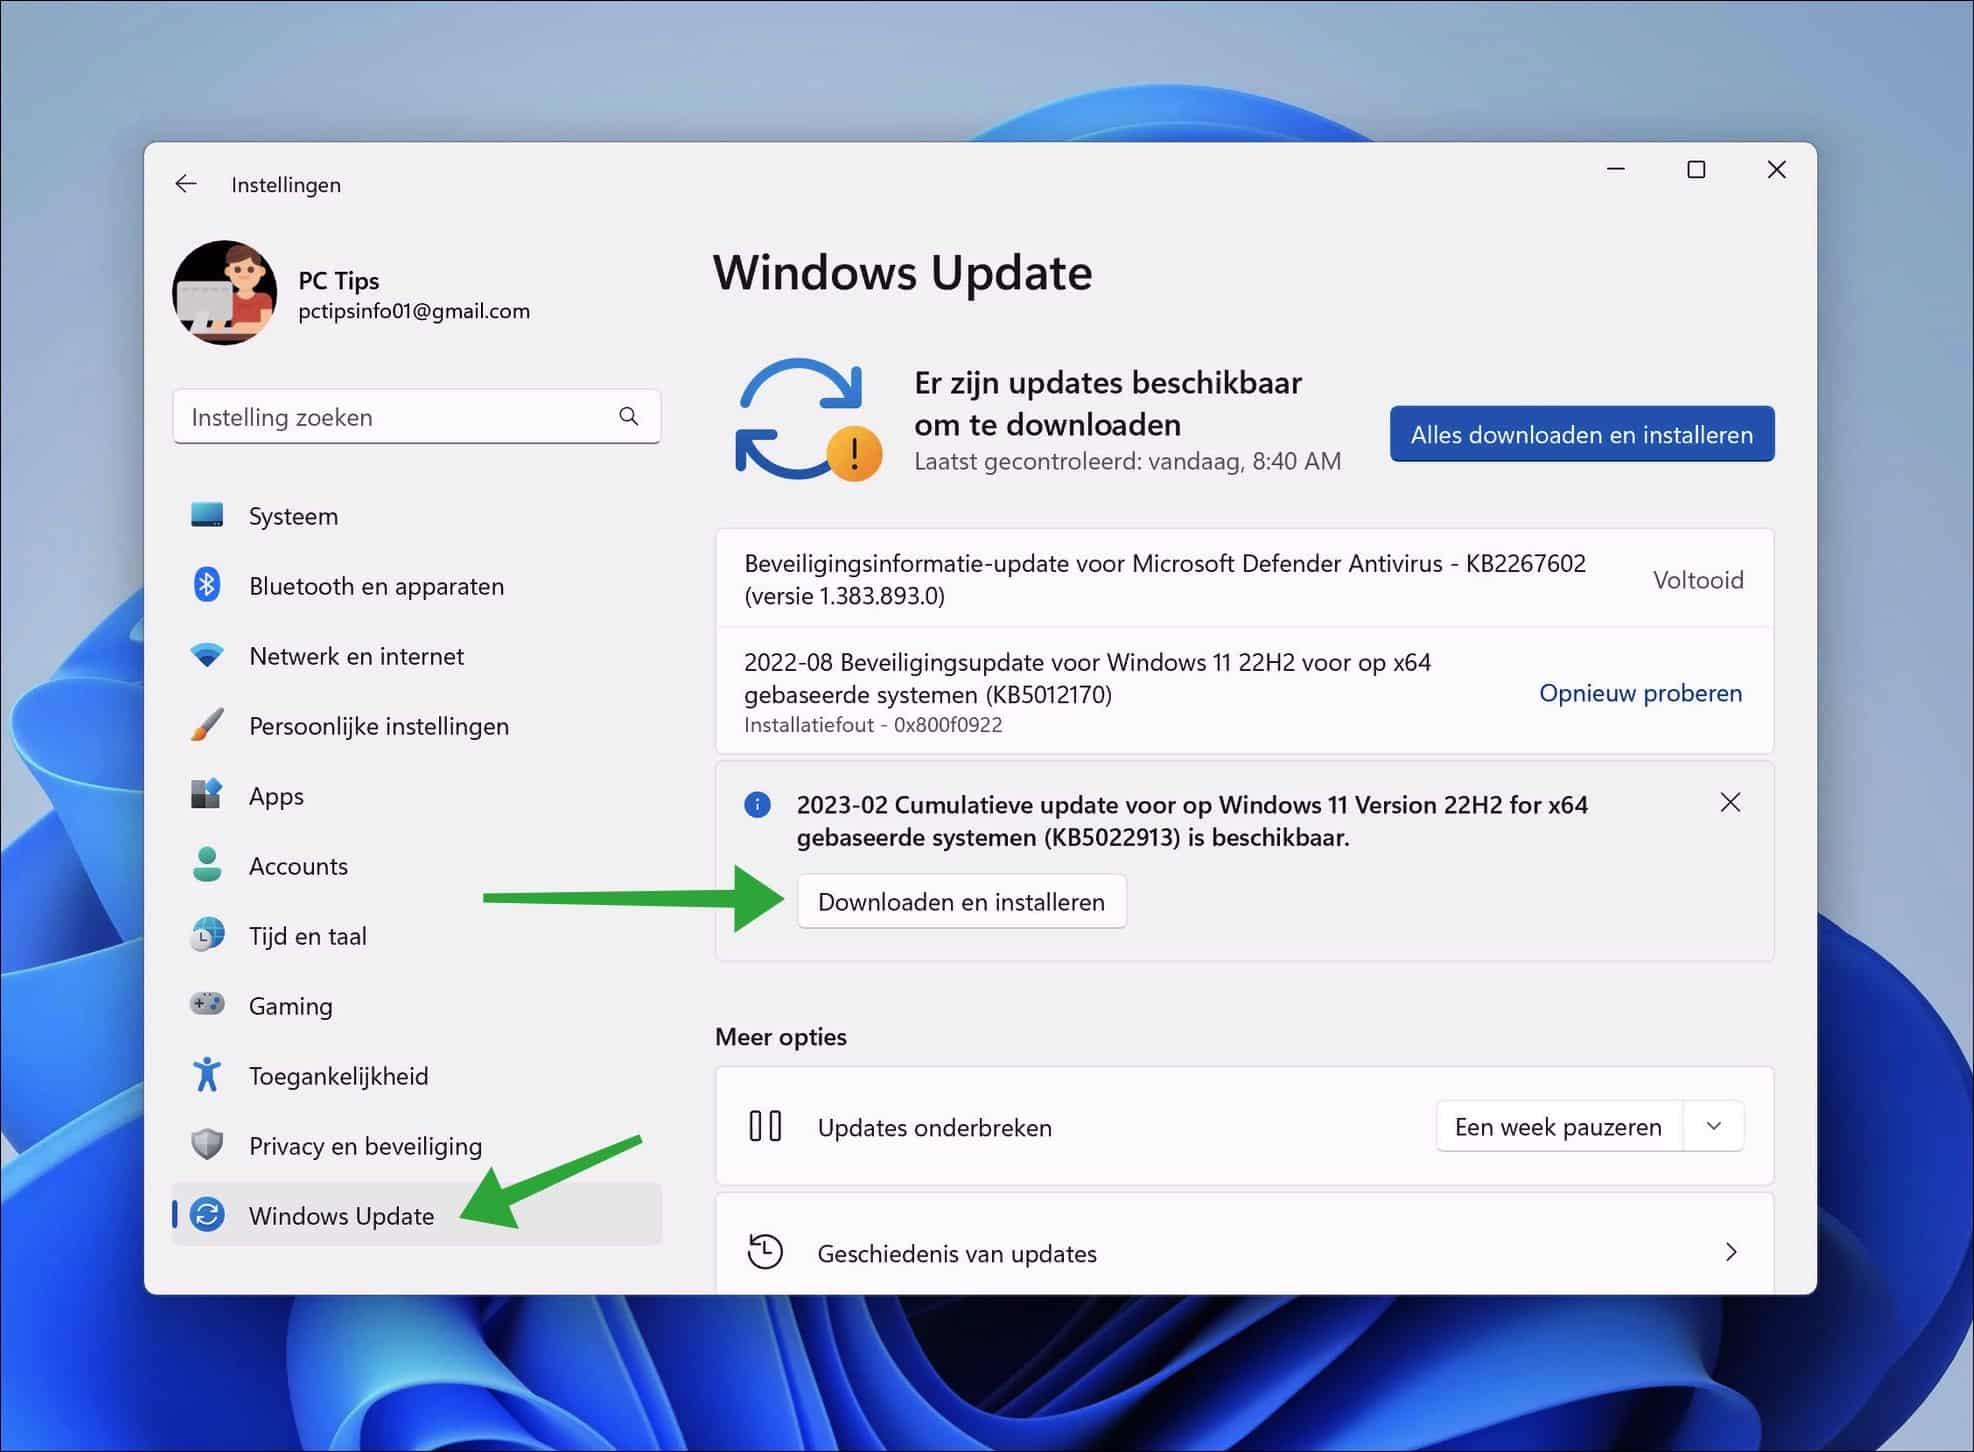The image size is (1974, 1452).
Task: Open Apps using the sidebar icon
Action: pyautogui.click(x=207, y=795)
